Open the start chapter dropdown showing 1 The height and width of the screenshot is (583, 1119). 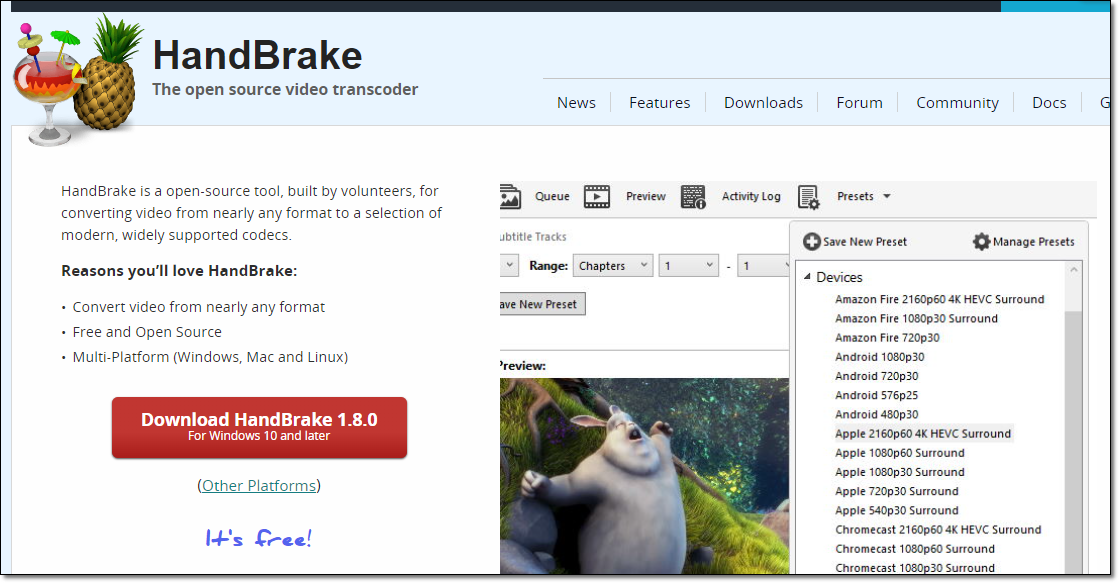click(689, 265)
